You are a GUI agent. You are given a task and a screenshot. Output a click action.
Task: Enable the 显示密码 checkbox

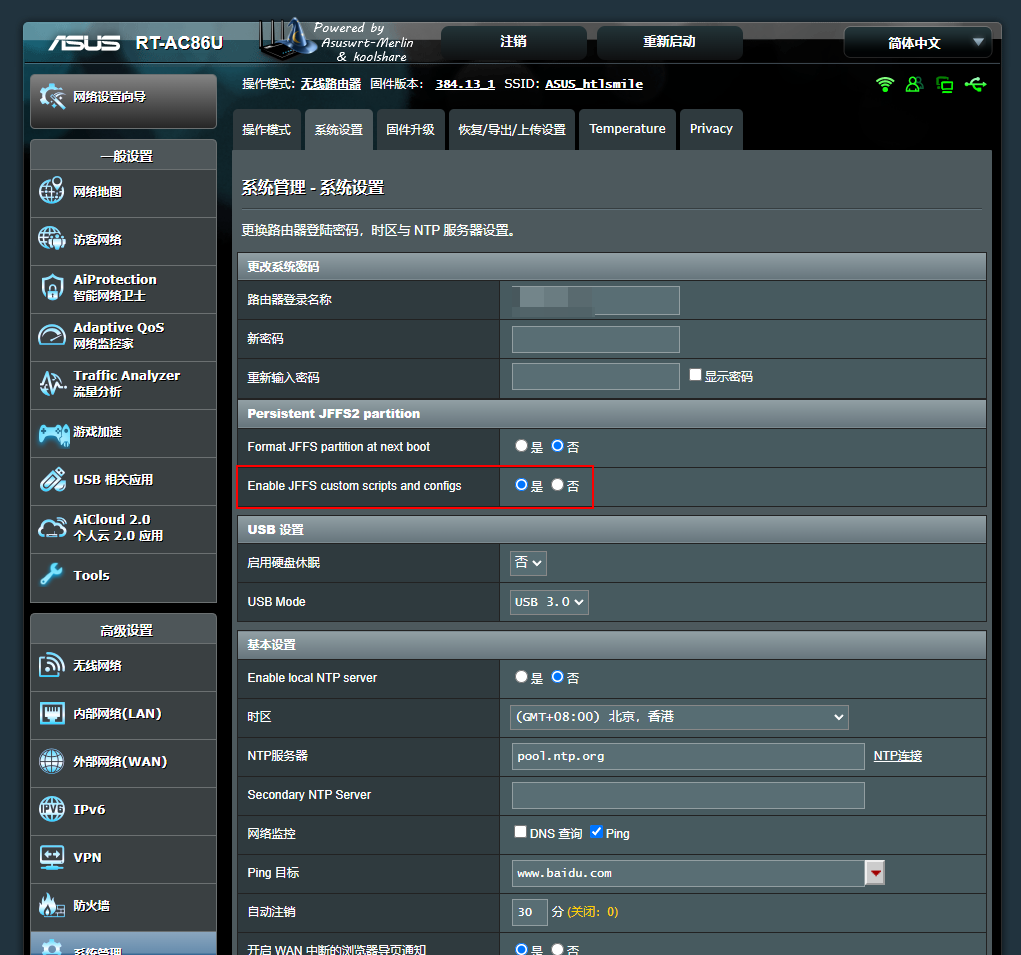(x=696, y=375)
